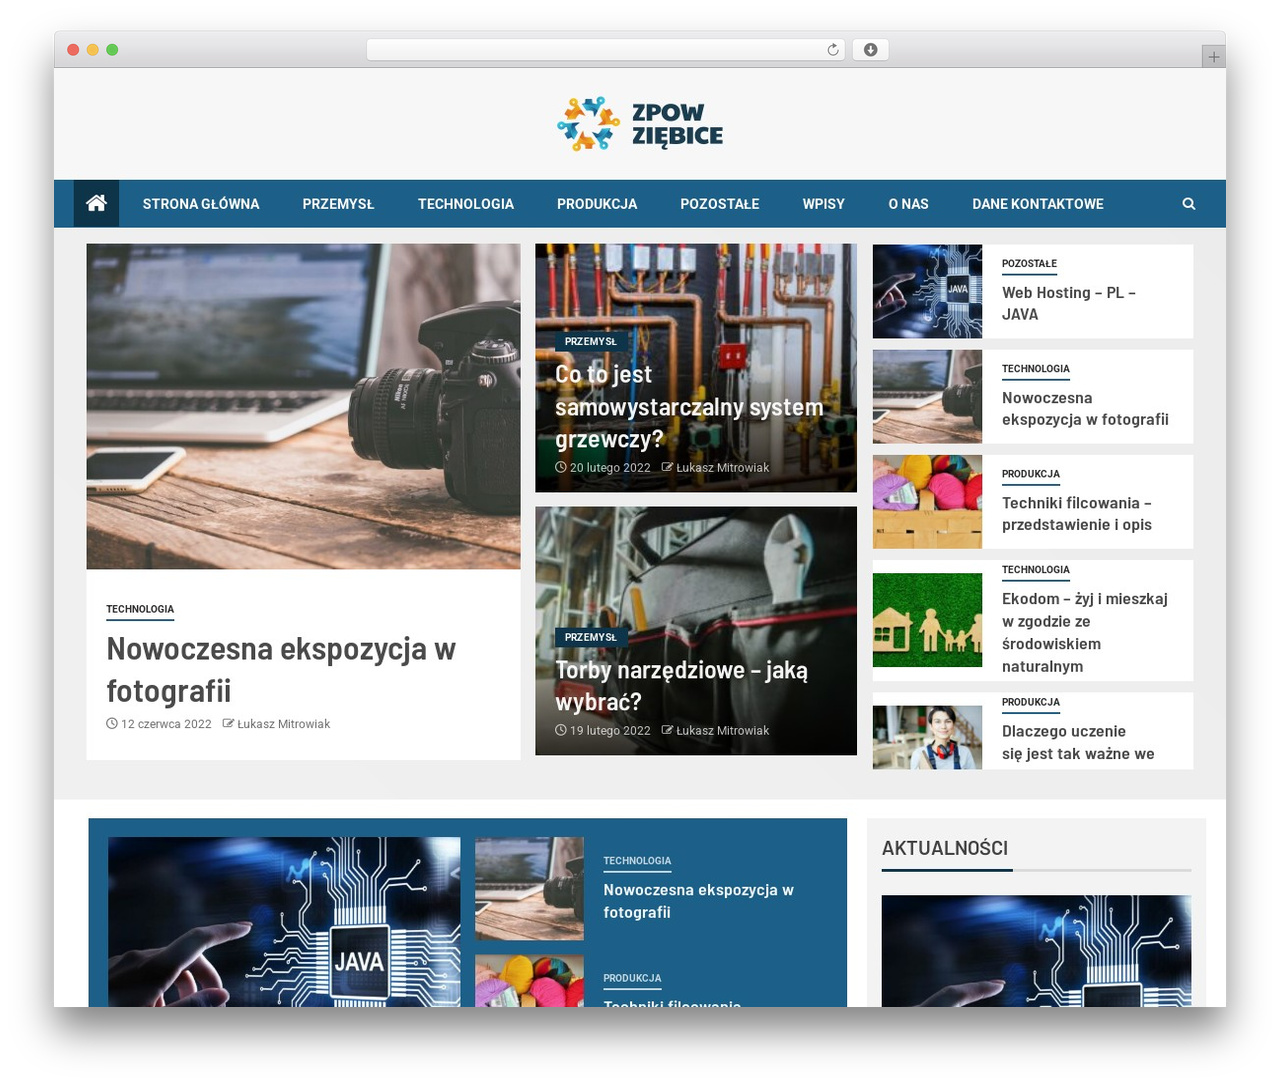Click the TECHNOLOGIA tag above the Ekodom article
Viewport: 1280px width, 1084px height.
[x=1036, y=570]
